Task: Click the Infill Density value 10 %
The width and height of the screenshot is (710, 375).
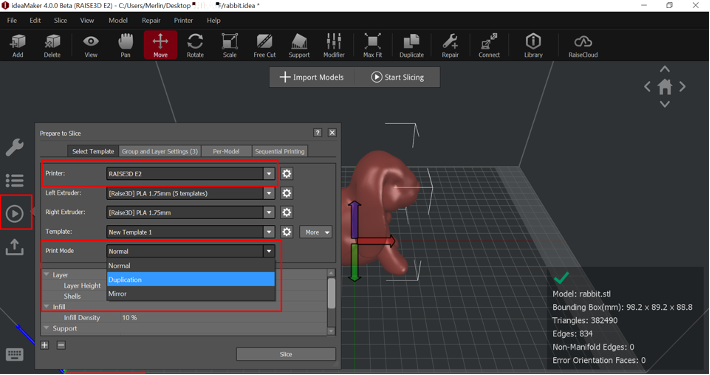Action: pyautogui.click(x=130, y=317)
